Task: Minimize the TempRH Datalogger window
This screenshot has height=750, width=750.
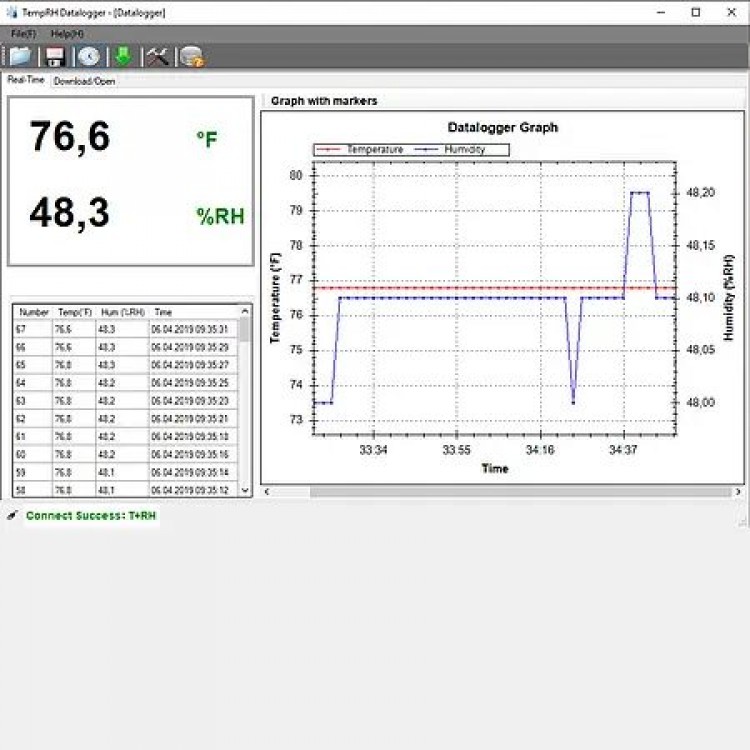Action: click(x=661, y=12)
